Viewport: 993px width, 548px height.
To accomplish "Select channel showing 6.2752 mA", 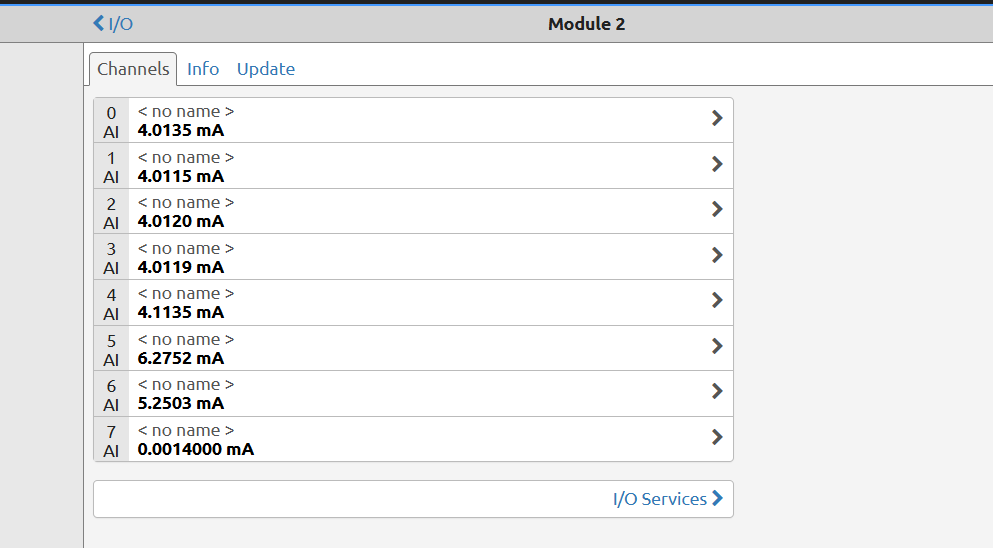I will [x=181, y=358].
